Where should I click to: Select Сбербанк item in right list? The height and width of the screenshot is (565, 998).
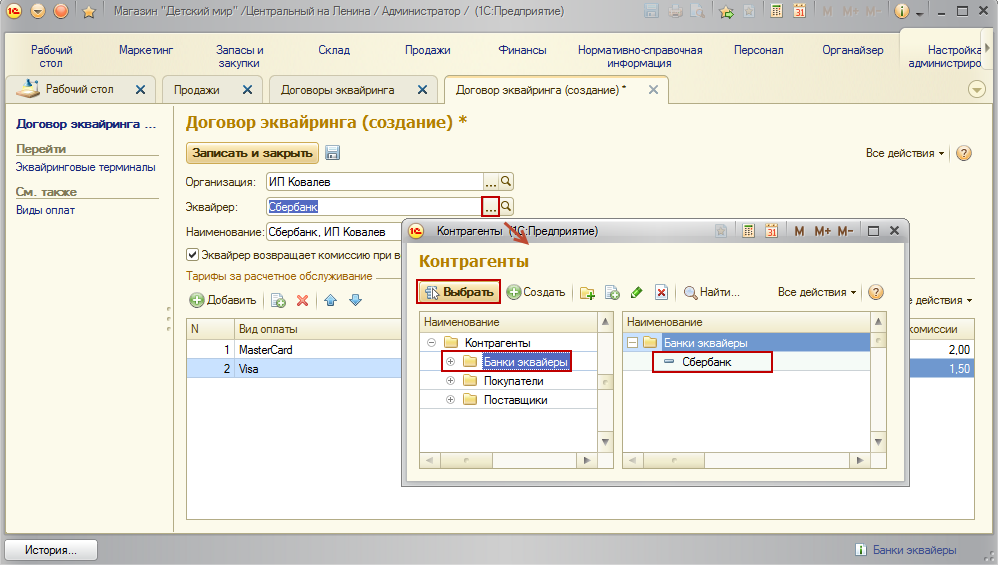706,361
